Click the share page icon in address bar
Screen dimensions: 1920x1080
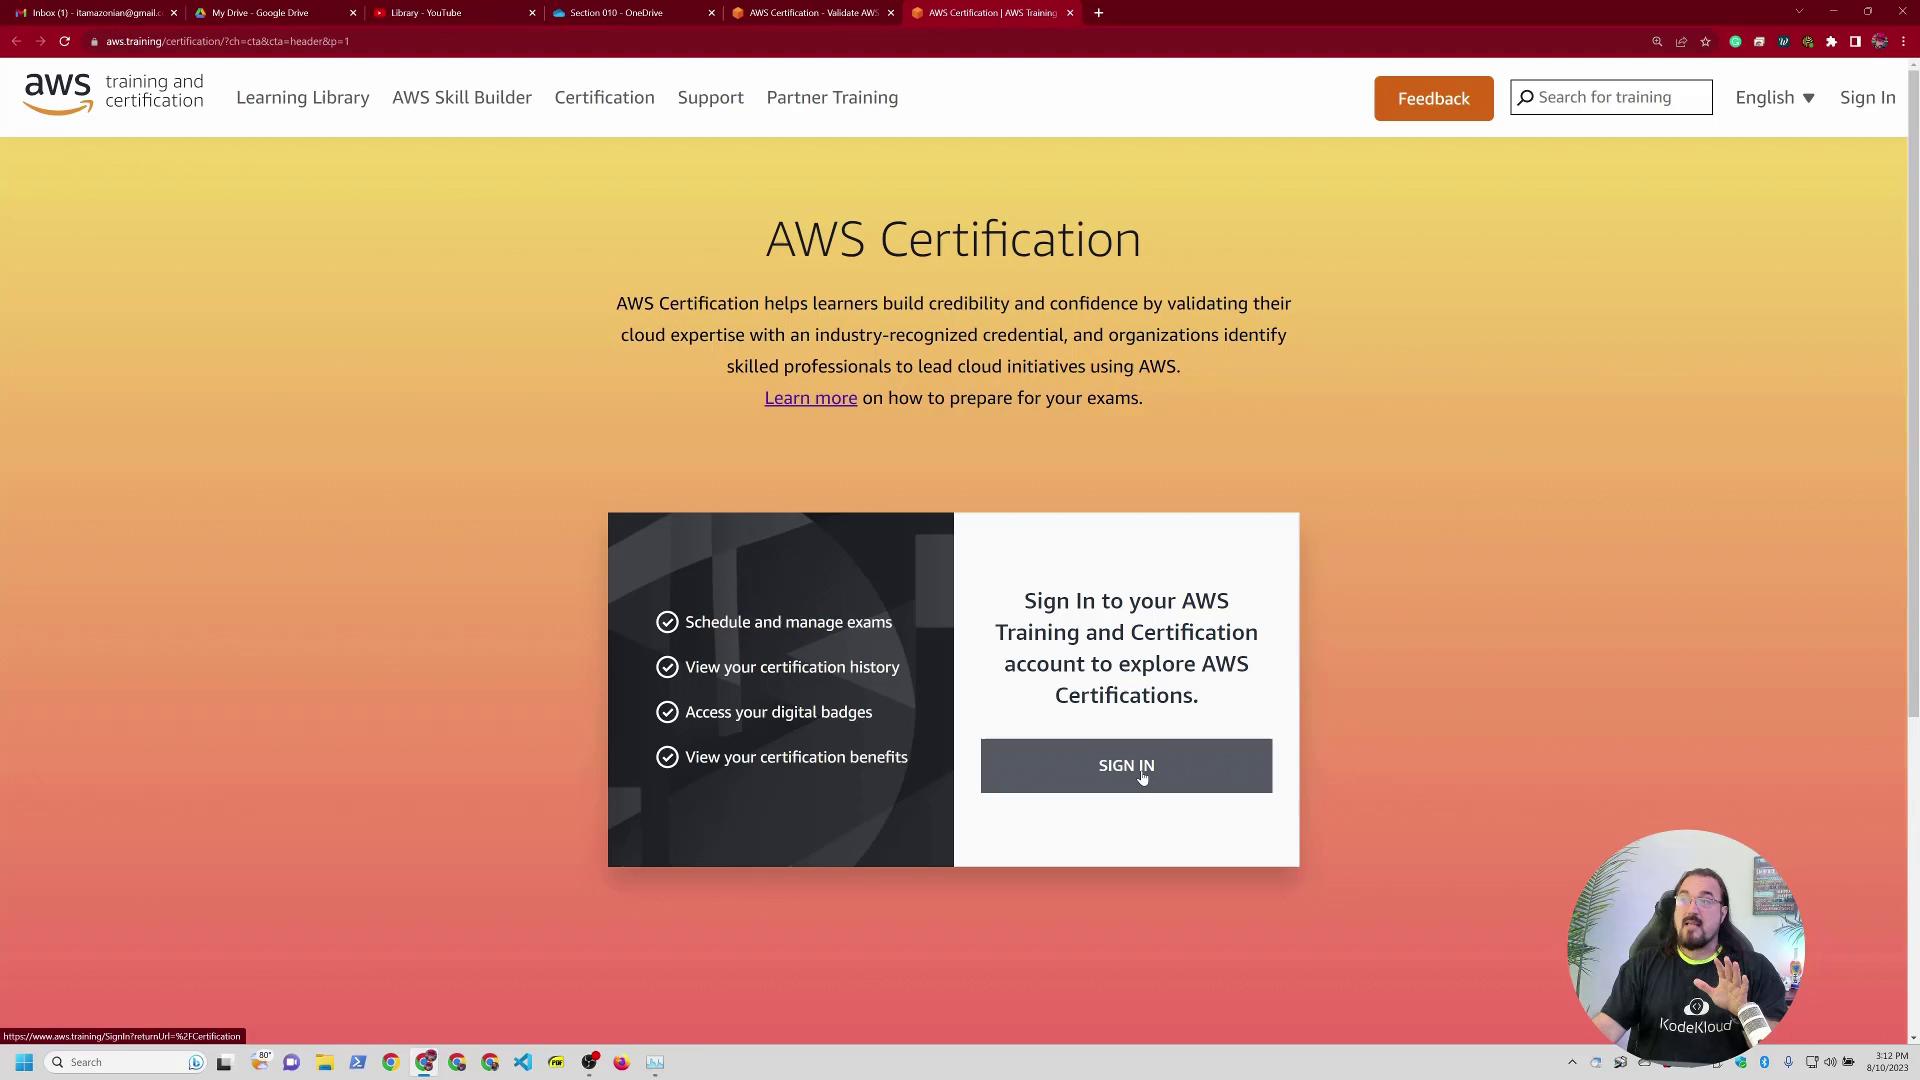point(1681,42)
